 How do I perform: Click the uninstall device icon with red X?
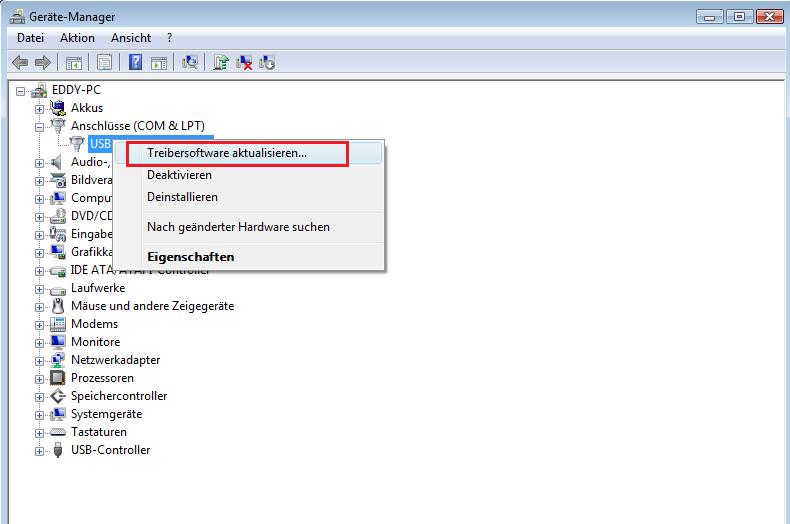245,63
